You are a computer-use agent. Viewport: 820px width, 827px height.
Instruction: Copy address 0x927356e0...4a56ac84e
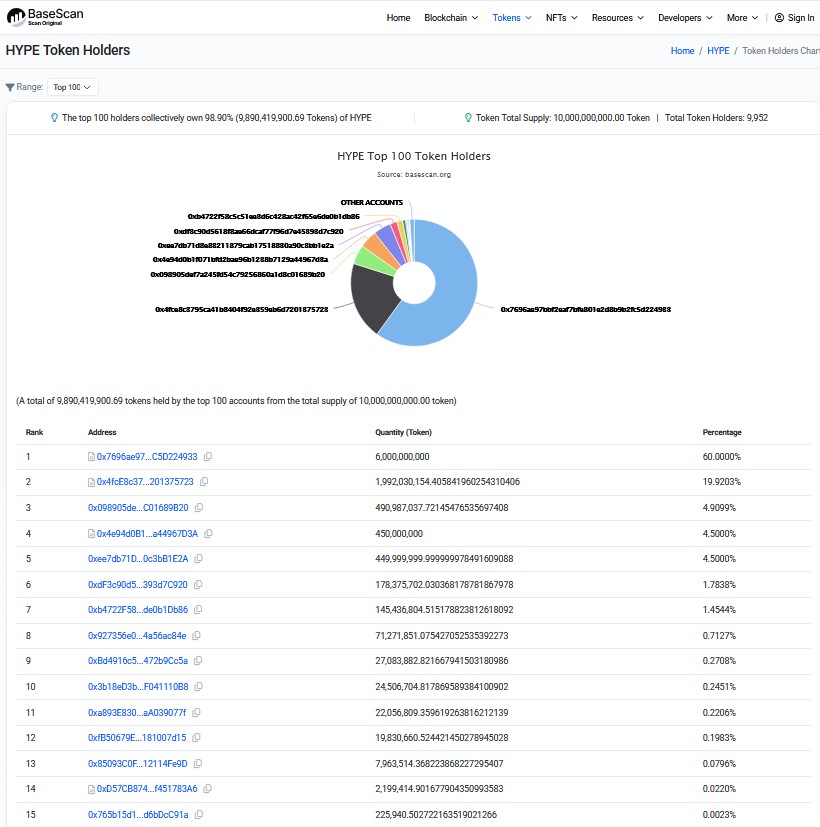coord(196,636)
